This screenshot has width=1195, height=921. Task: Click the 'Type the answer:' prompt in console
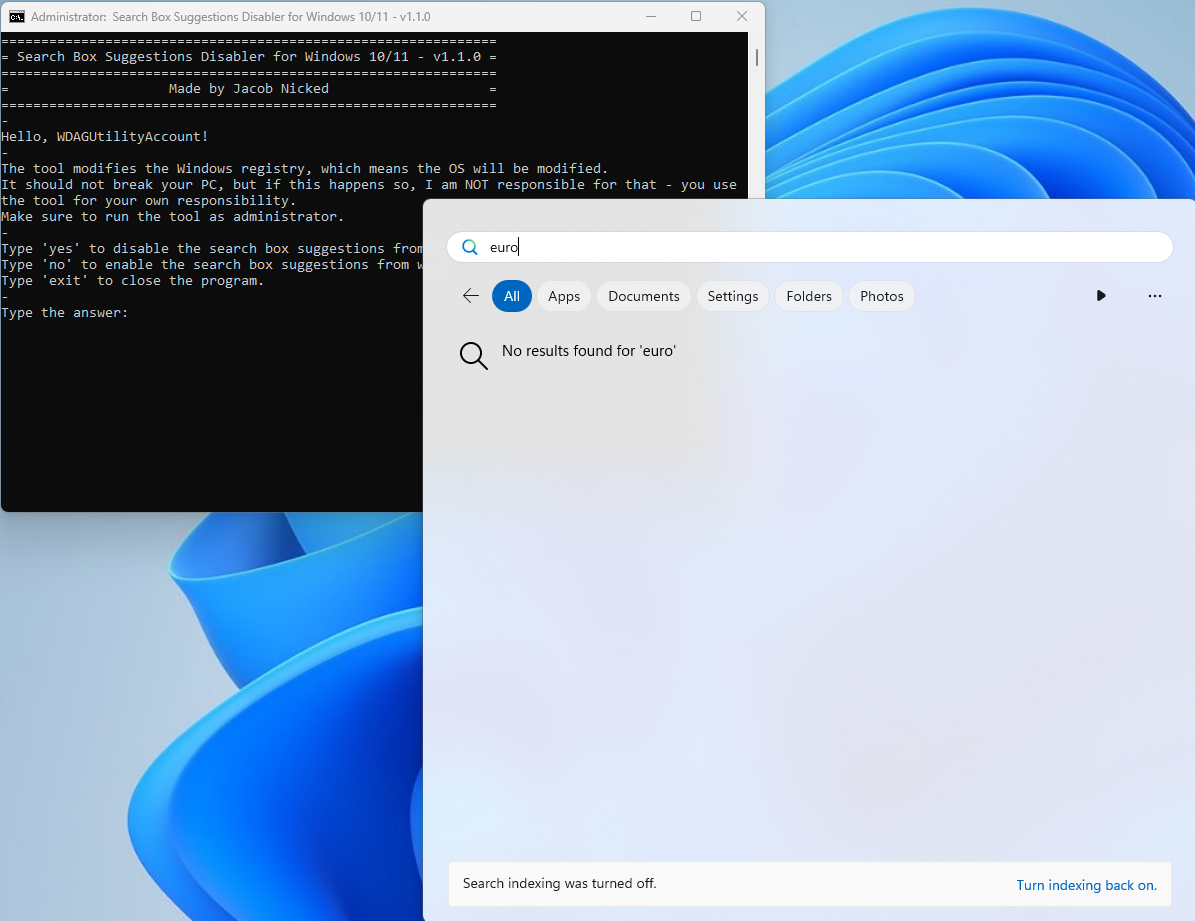pos(65,313)
